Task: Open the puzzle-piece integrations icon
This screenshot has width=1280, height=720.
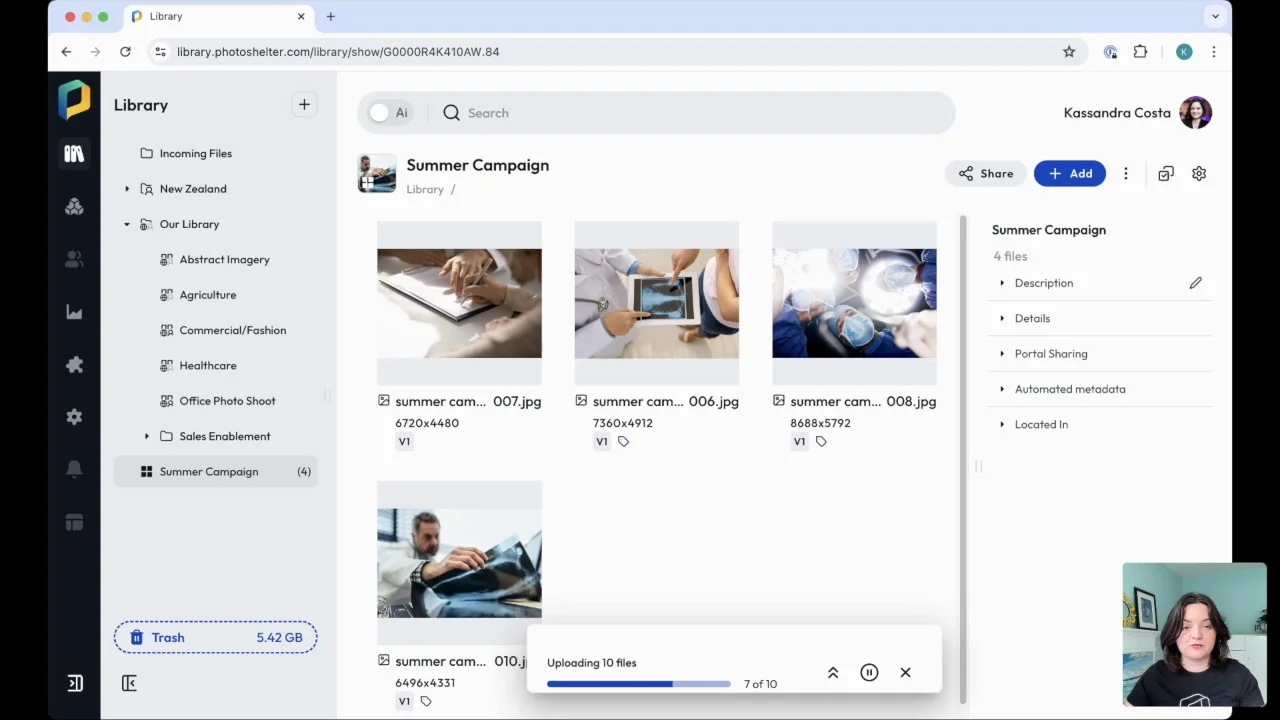Action: [x=74, y=365]
